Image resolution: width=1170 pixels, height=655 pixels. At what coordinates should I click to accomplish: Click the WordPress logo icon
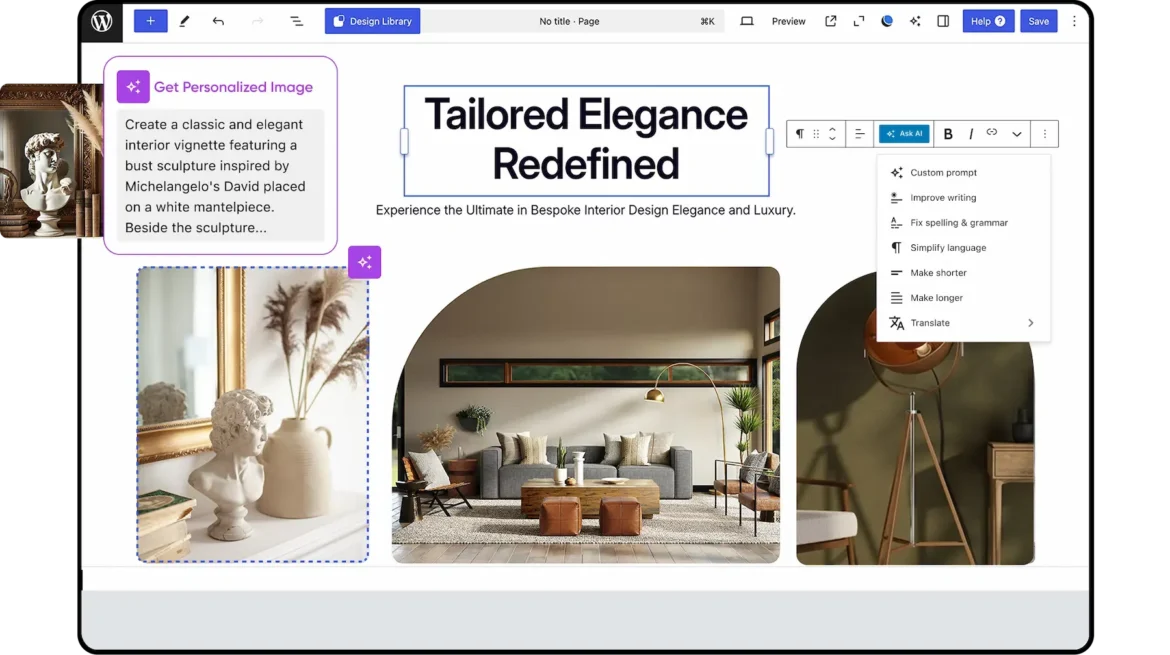[x=102, y=21]
